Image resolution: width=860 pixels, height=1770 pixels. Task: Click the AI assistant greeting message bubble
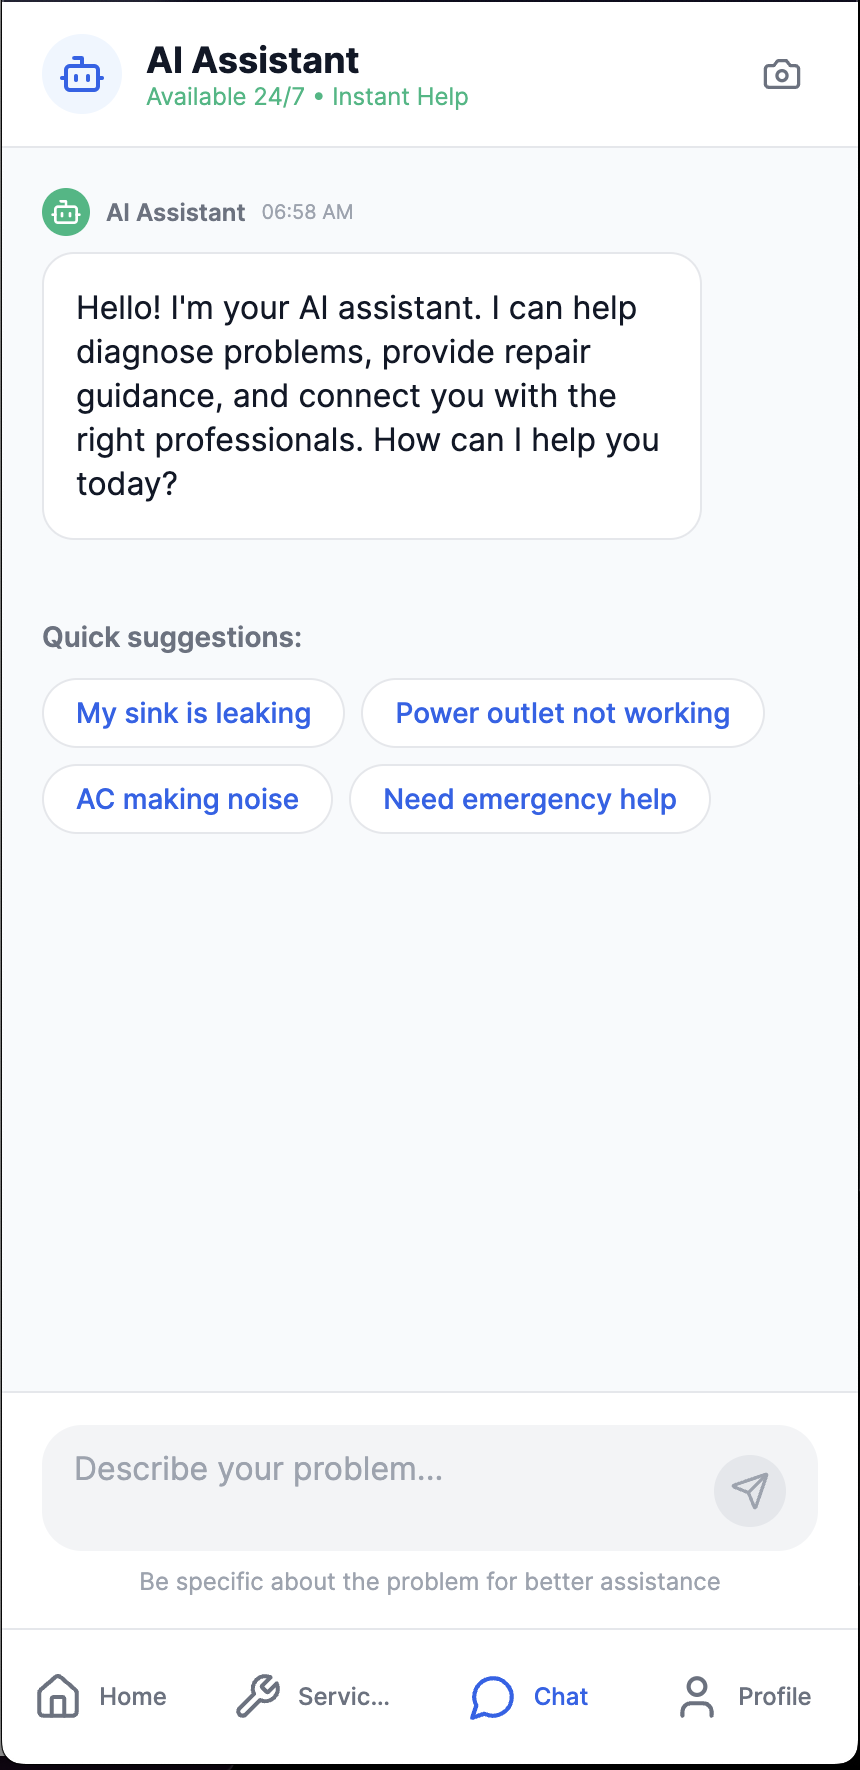(x=372, y=396)
